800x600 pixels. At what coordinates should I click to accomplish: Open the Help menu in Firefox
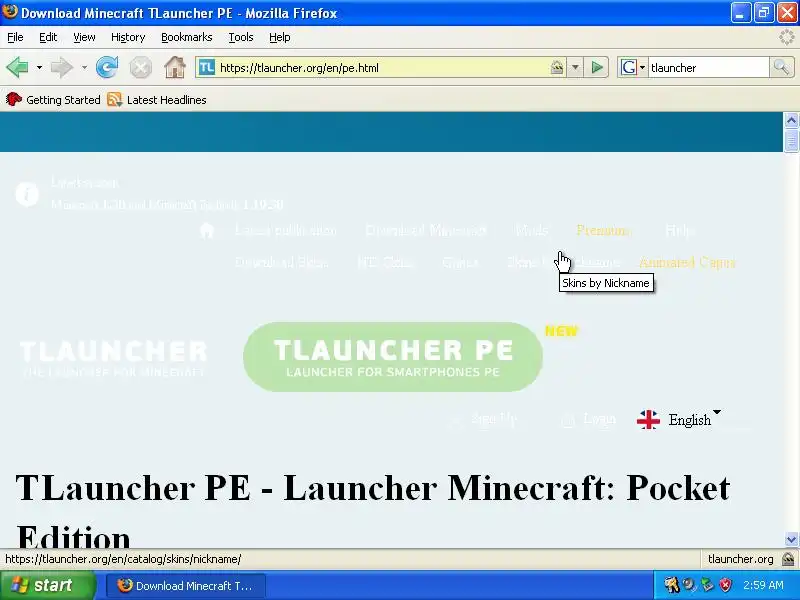280,37
